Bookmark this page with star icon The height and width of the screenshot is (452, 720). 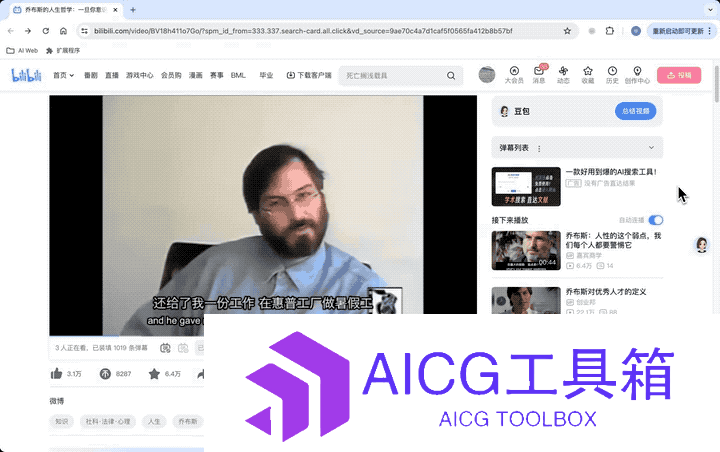[x=567, y=31]
